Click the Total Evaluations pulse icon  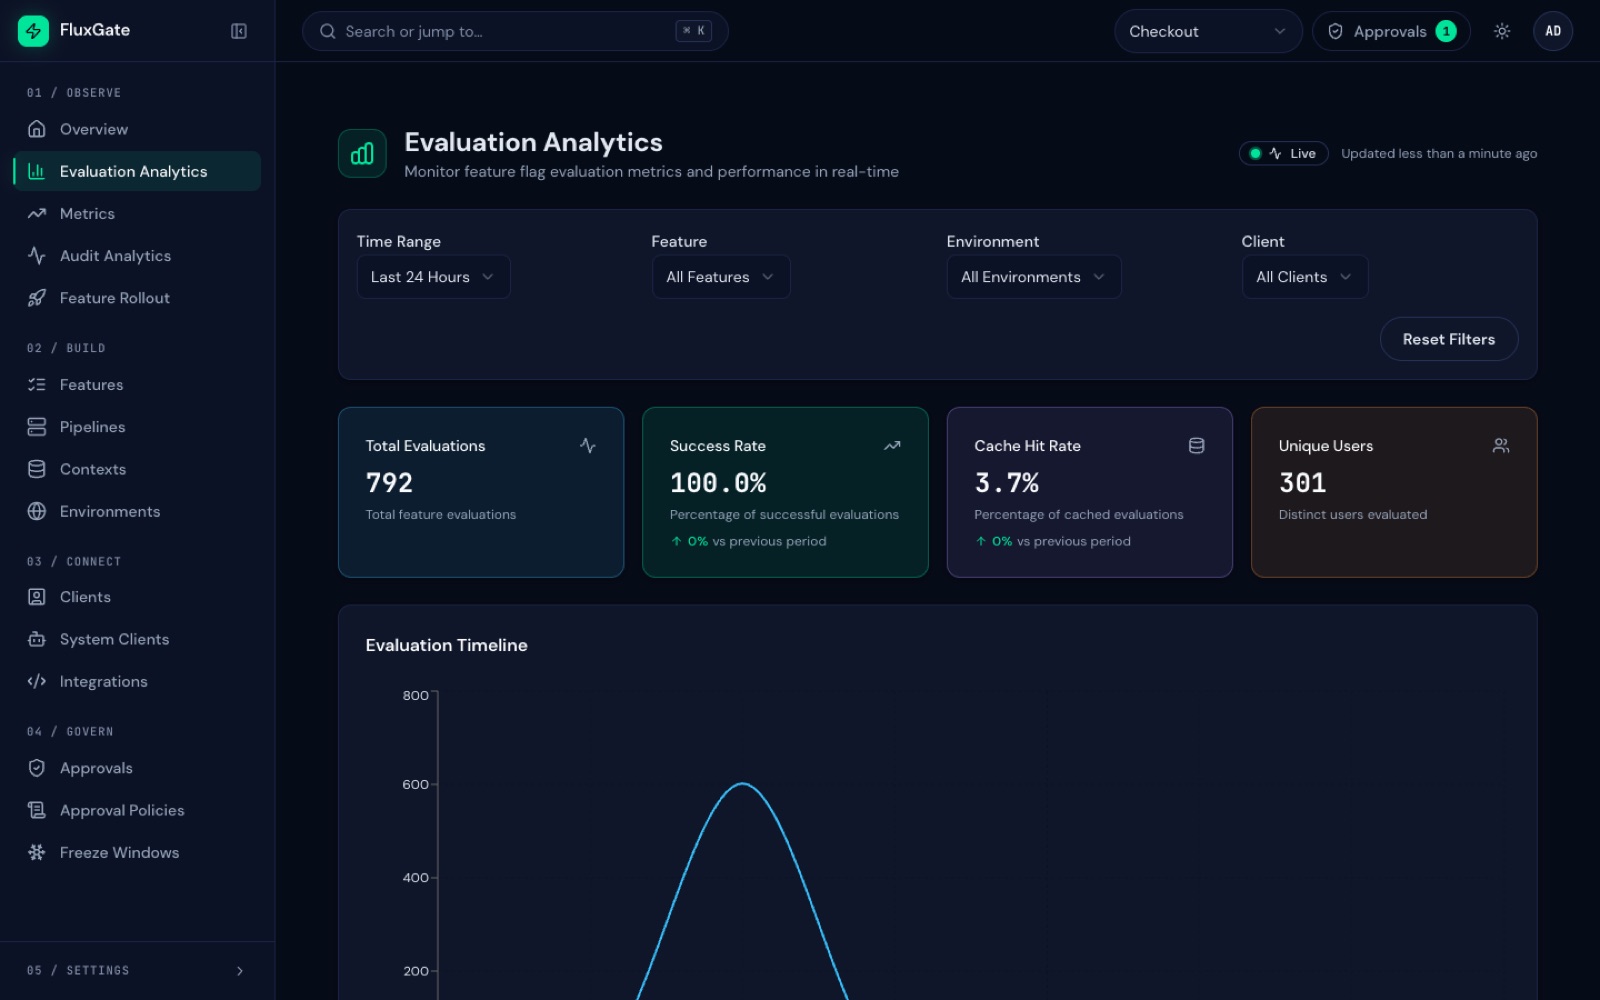click(588, 446)
